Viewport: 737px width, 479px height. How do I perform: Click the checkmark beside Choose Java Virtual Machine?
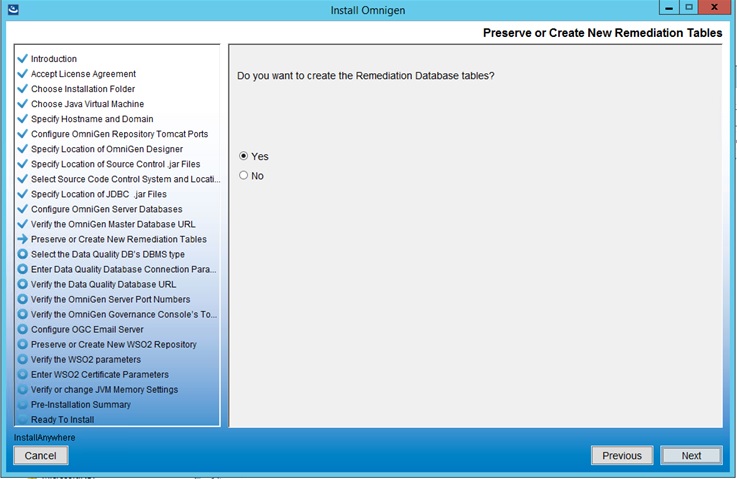point(23,103)
